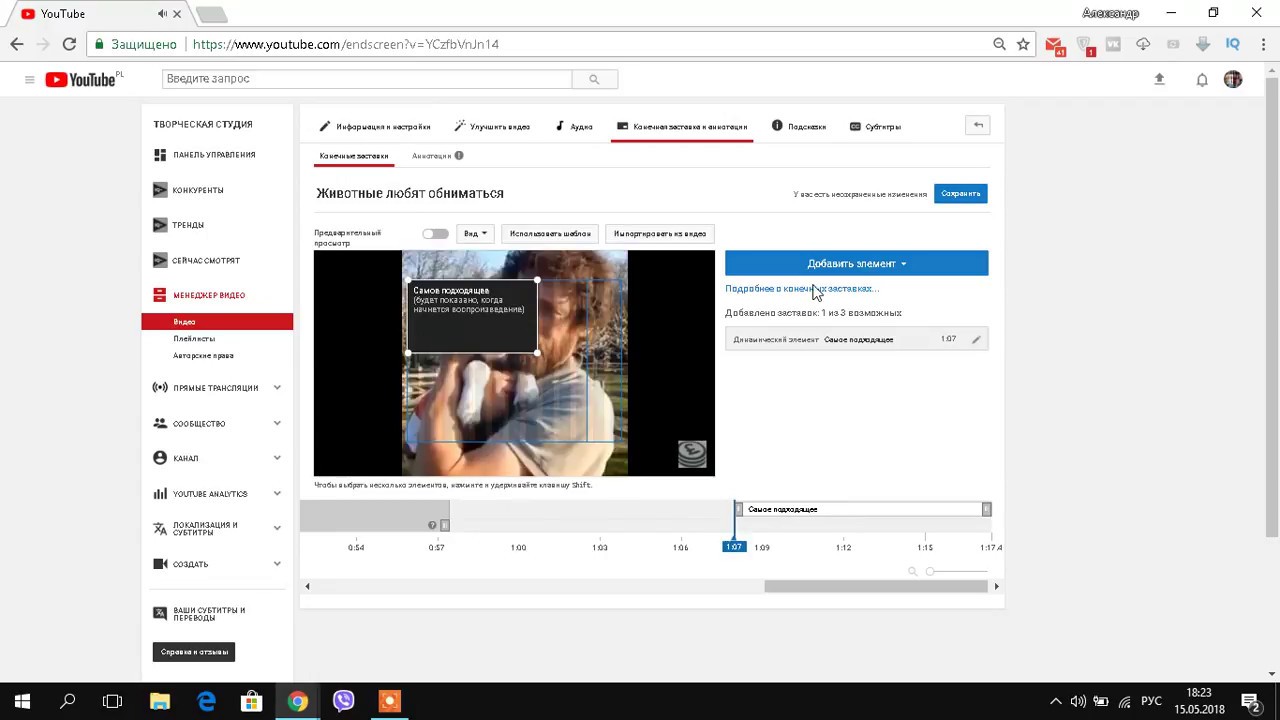Click the Самое подходящее timeline bar

[x=863, y=510]
